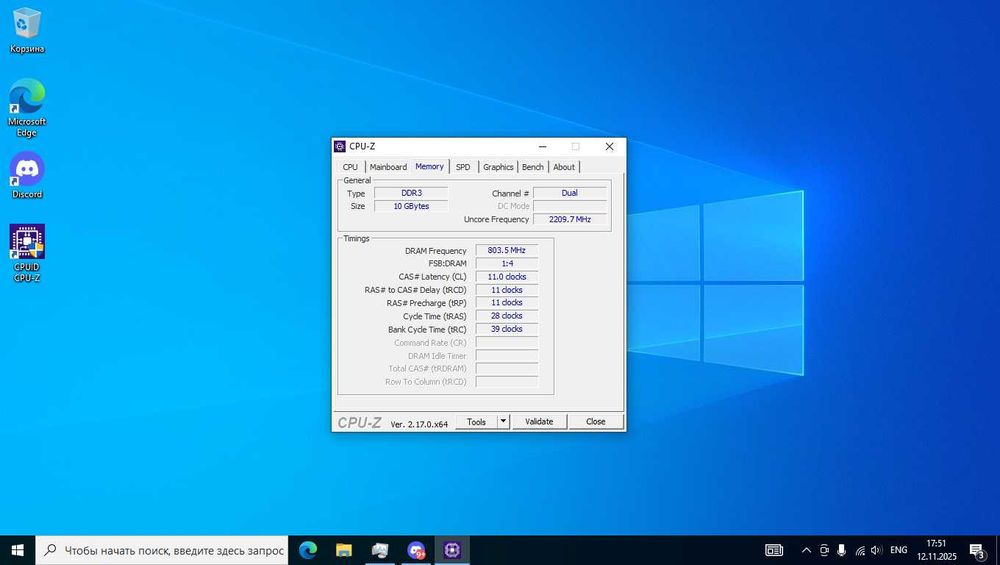Switch to the Mainboard tab
This screenshot has height=565, width=1000.
(x=388, y=167)
